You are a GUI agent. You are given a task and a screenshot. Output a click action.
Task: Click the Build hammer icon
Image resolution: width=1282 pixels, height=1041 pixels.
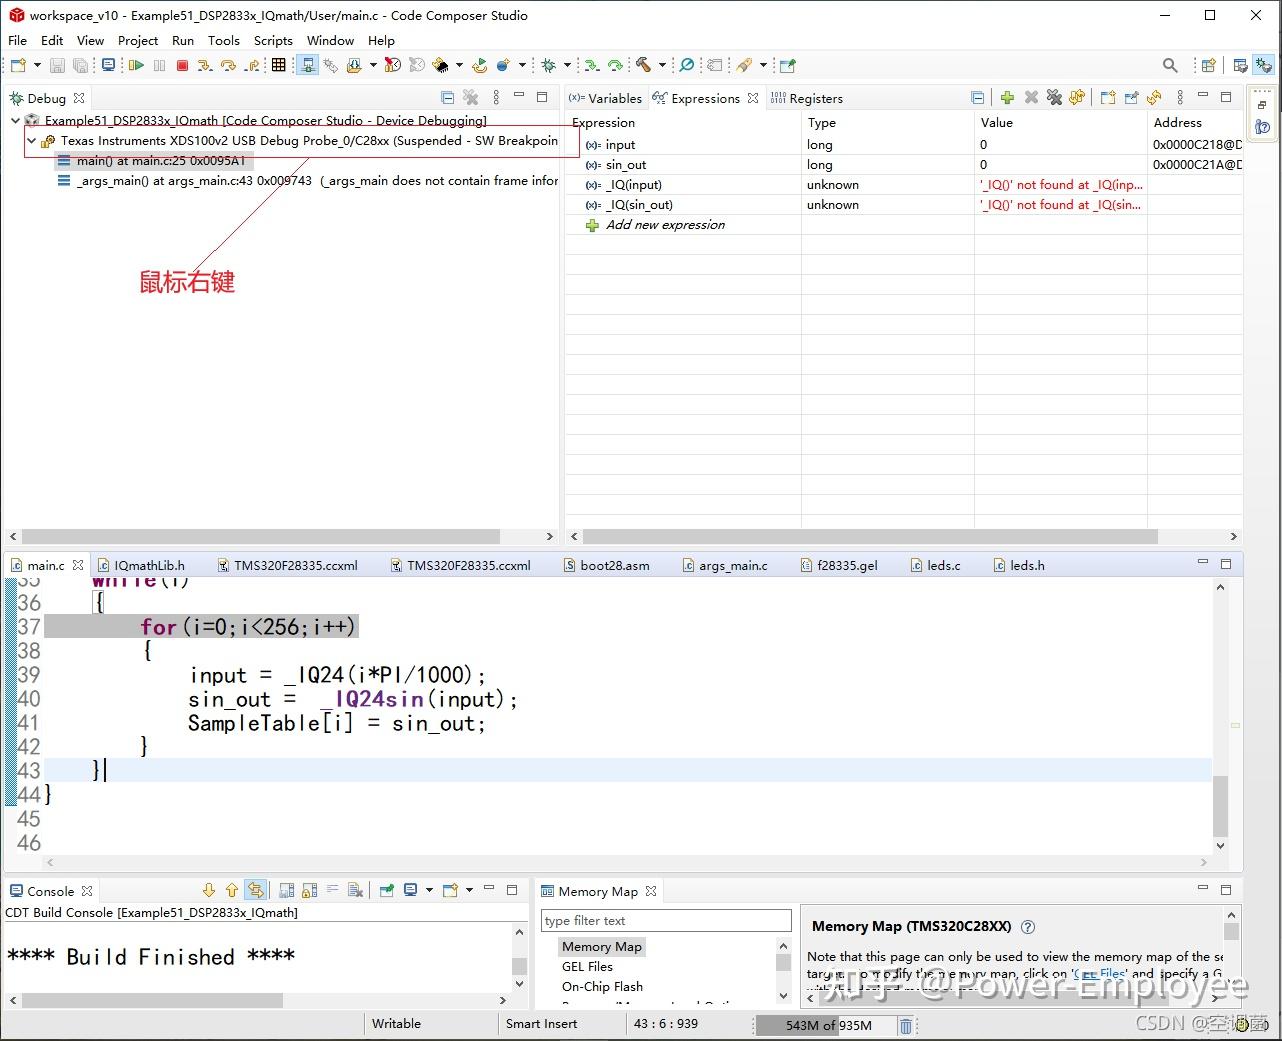[643, 65]
